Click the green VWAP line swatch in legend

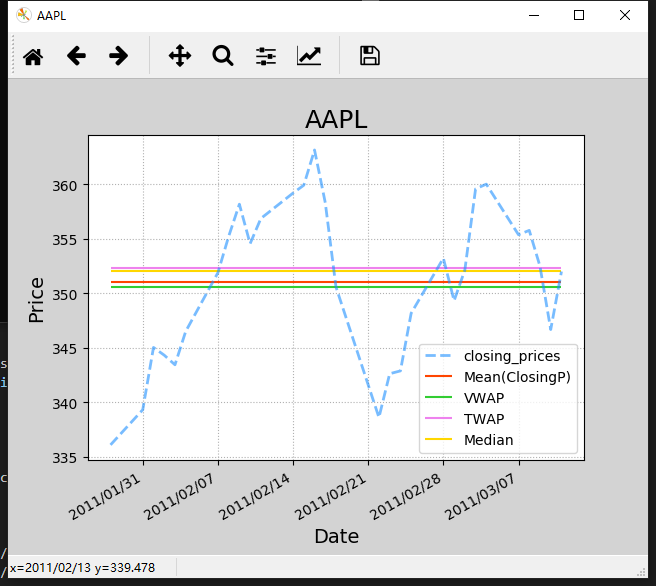pos(438,397)
